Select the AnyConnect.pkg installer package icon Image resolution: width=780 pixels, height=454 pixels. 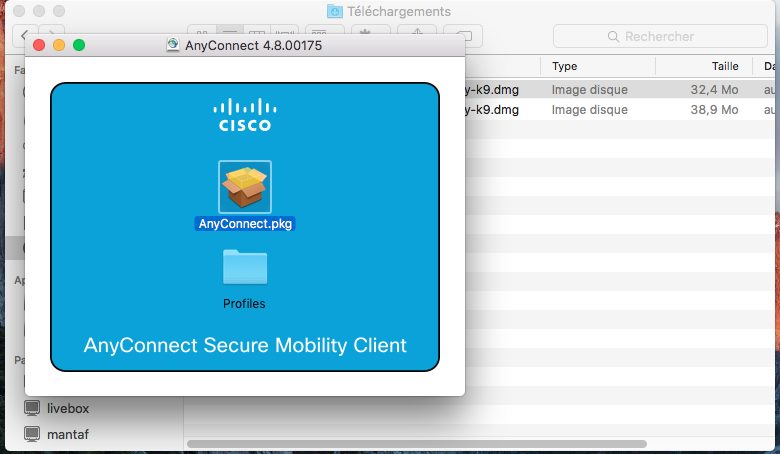click(245, 186)
